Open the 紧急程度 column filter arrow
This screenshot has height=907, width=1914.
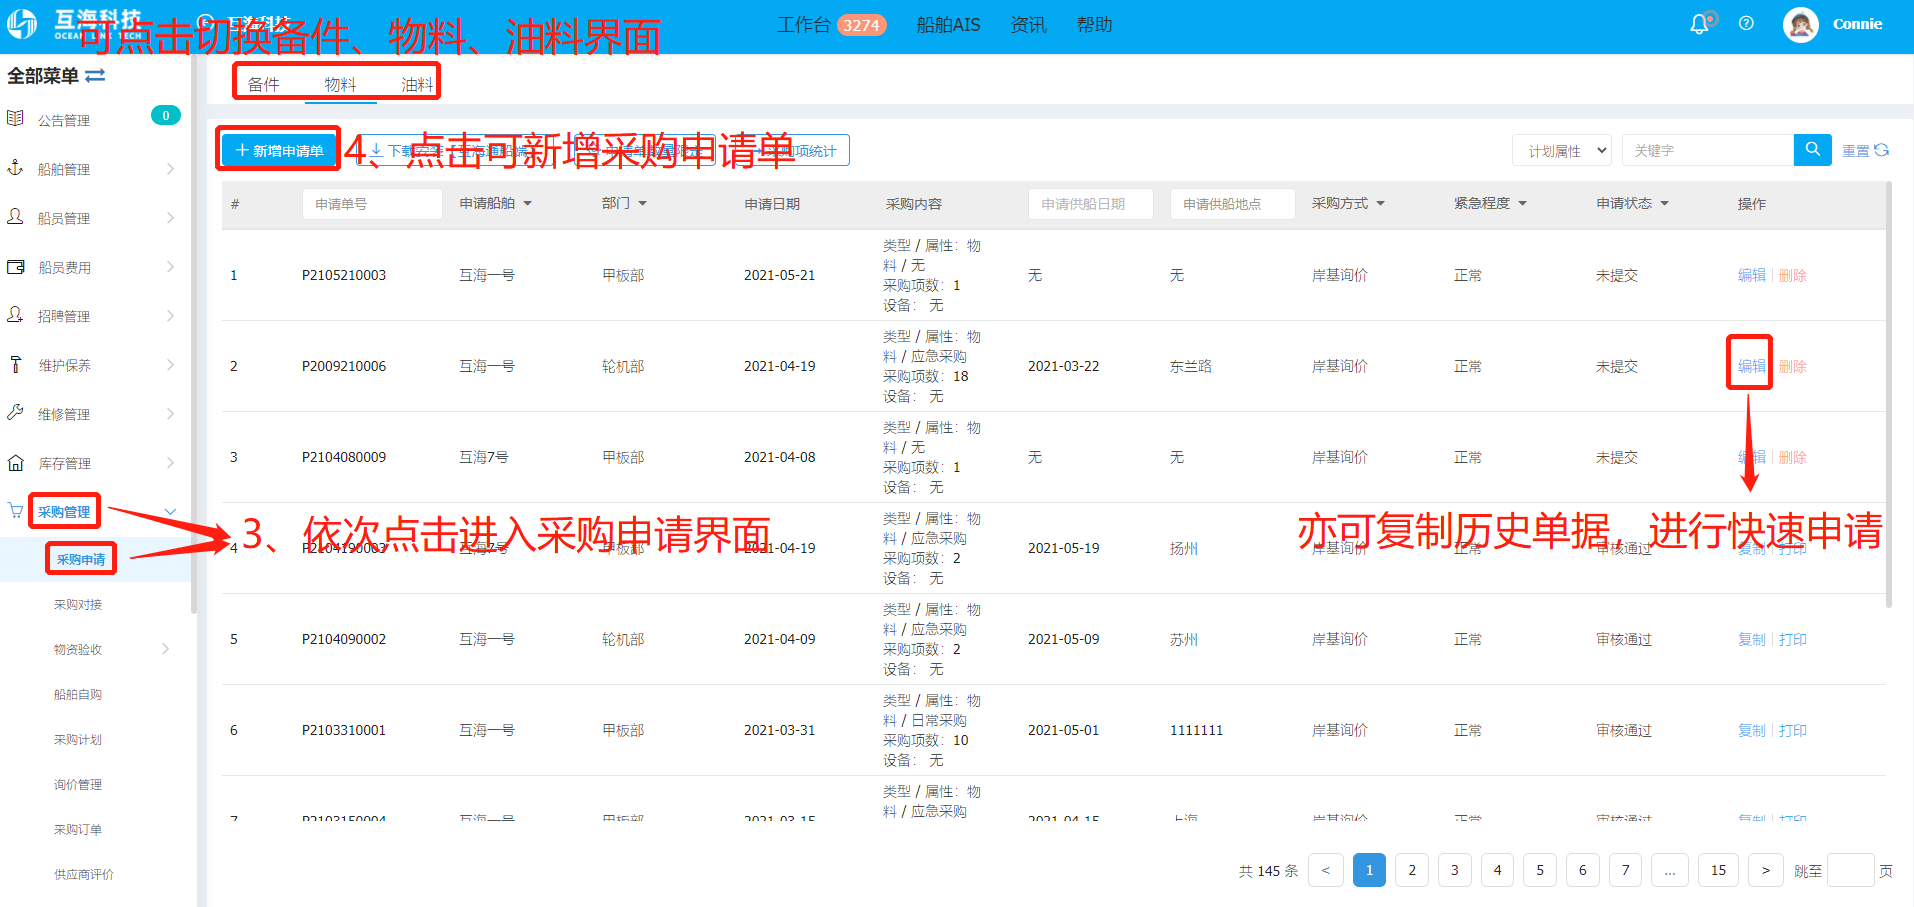pos(1523,204)
